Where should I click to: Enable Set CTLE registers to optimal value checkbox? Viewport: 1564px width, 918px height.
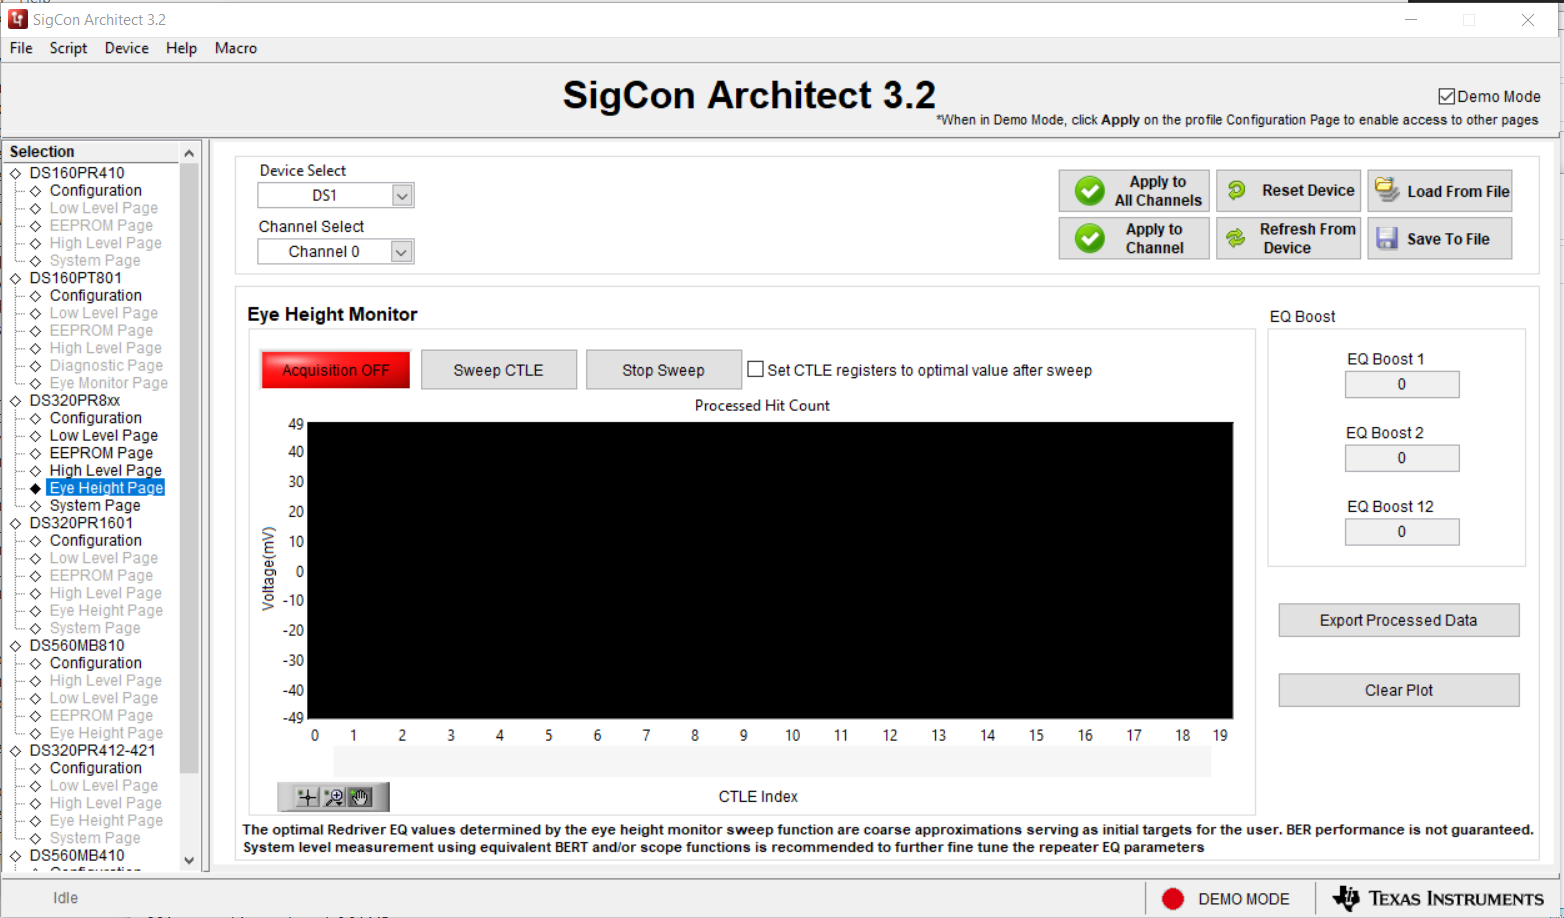click(756, 369)
